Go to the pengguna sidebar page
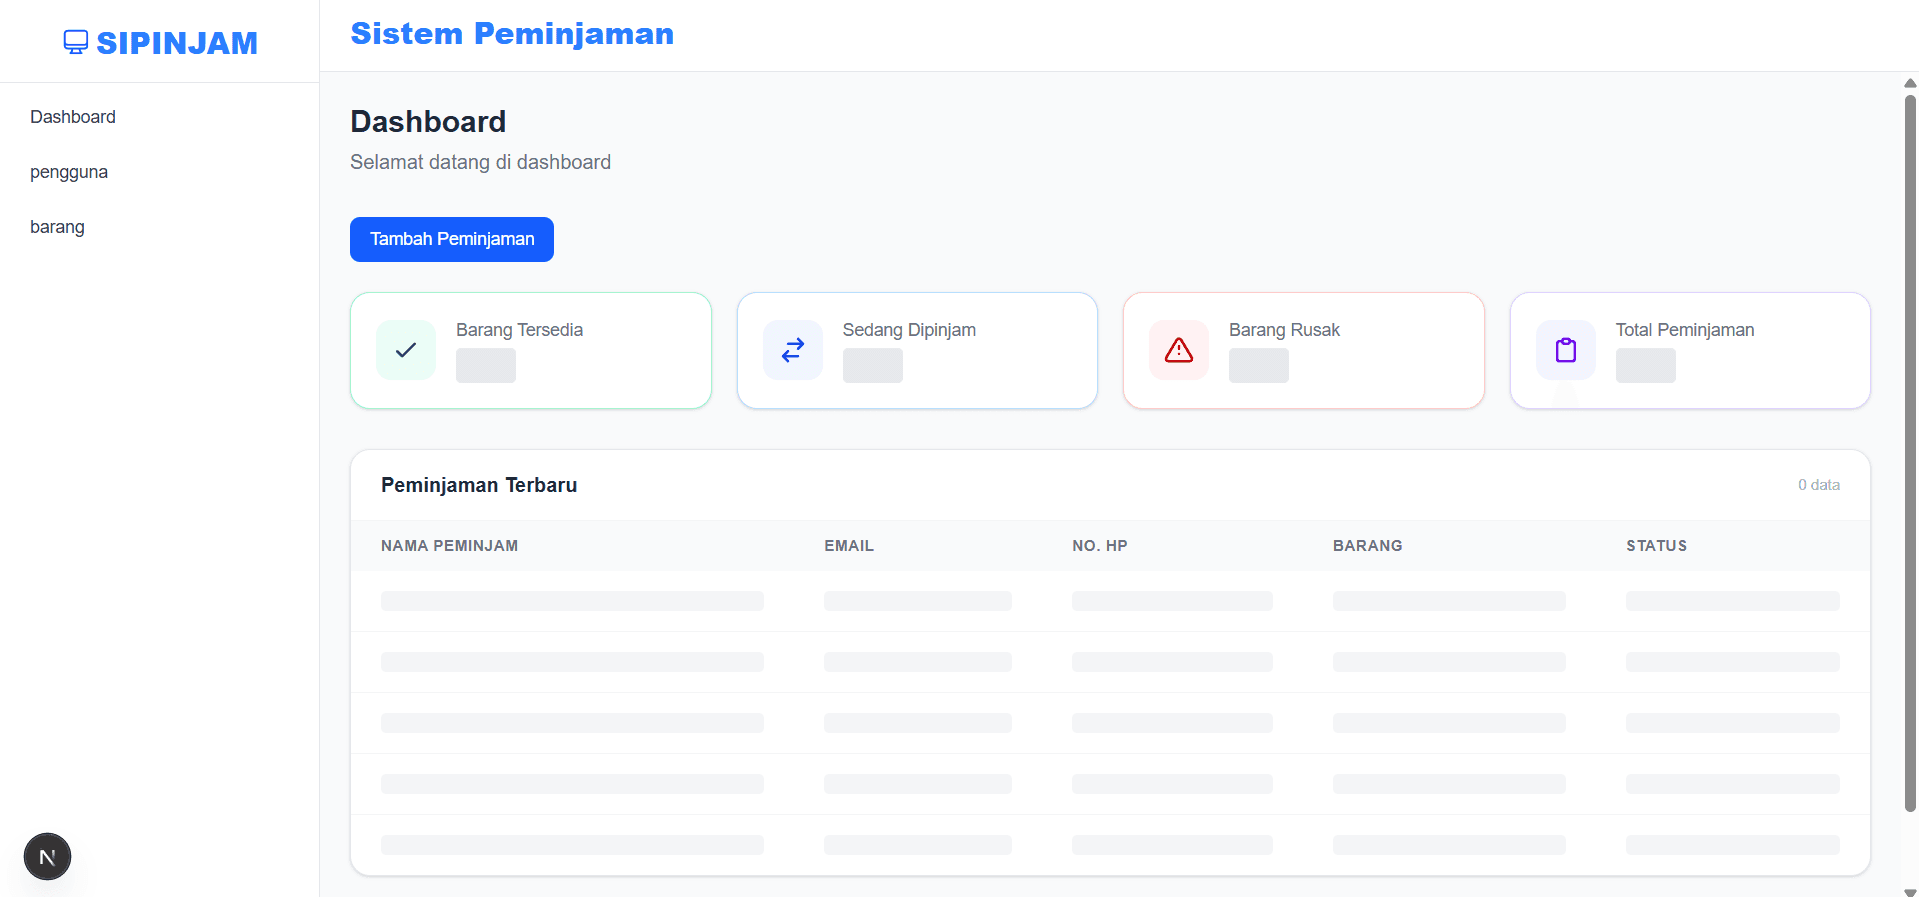Viewport: 1919px width, 897px height. (x=69, y=172)
